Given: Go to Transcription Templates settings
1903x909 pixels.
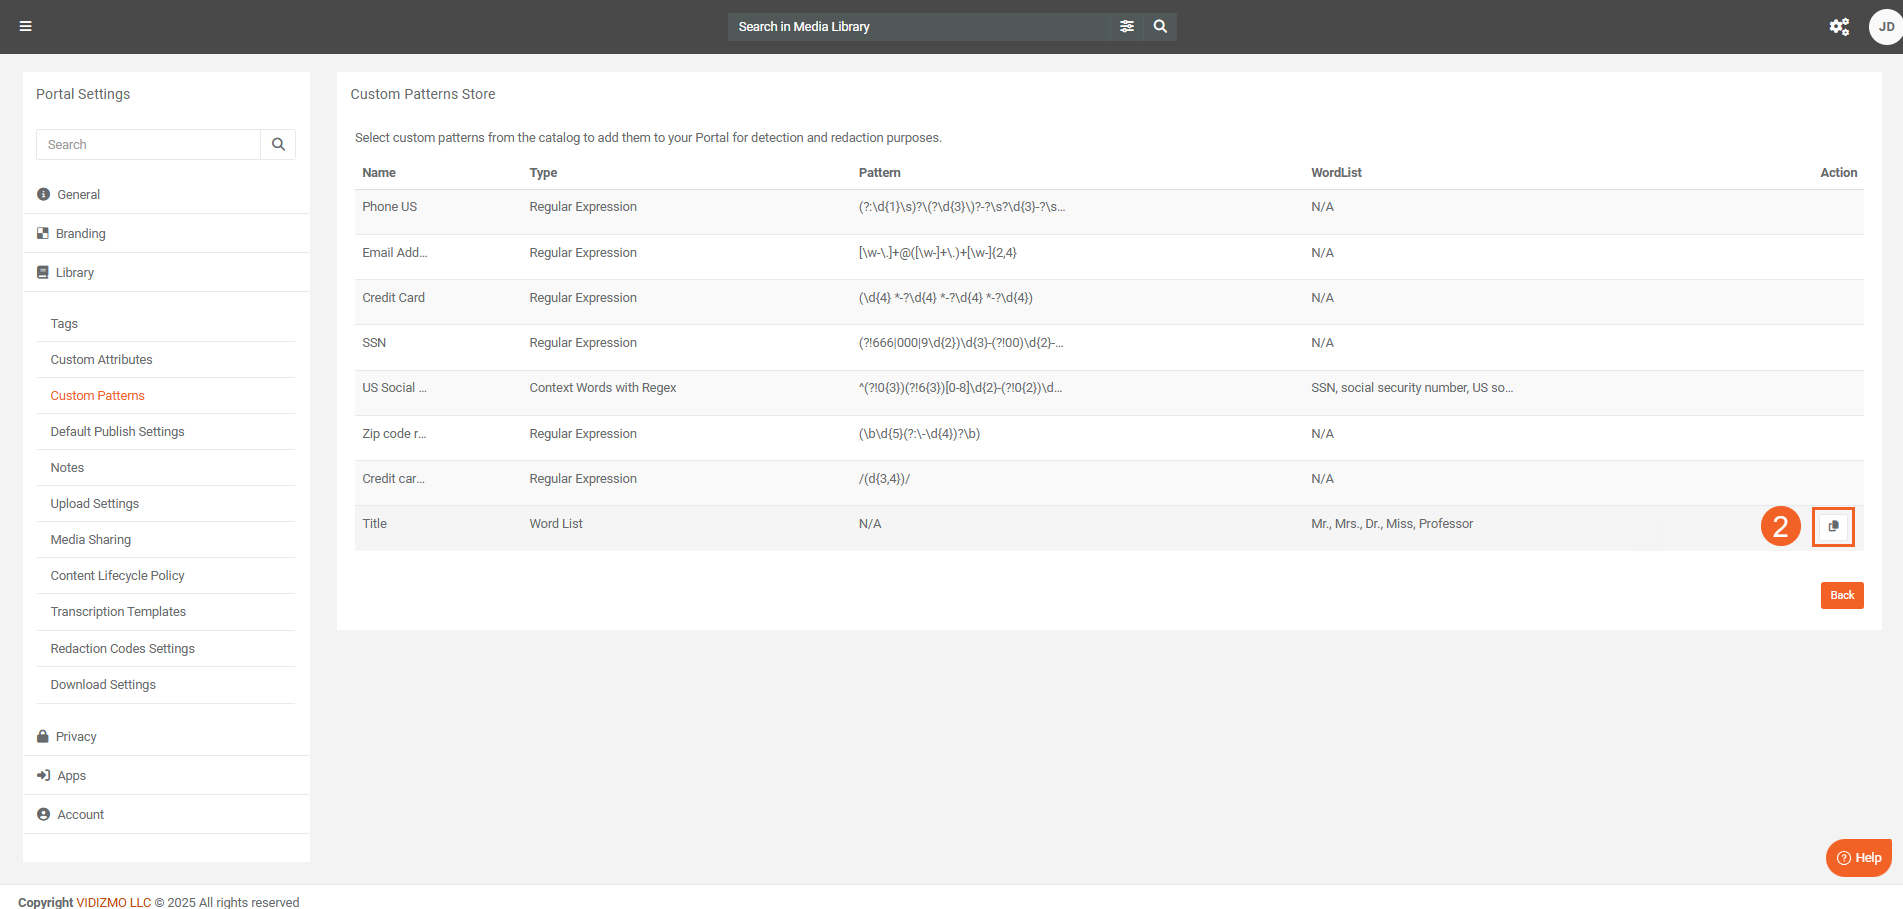Looking at the screenshot, I should point(118,612).
